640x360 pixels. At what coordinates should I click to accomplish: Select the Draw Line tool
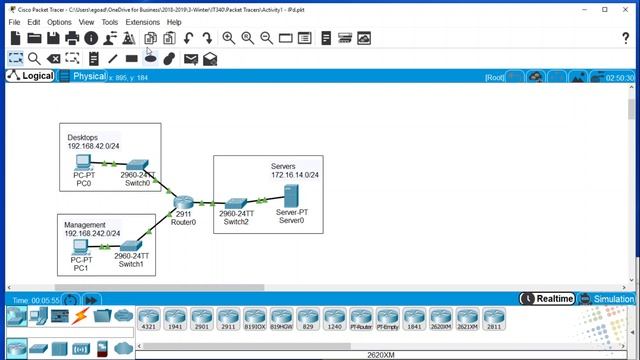tap(113, 59)
